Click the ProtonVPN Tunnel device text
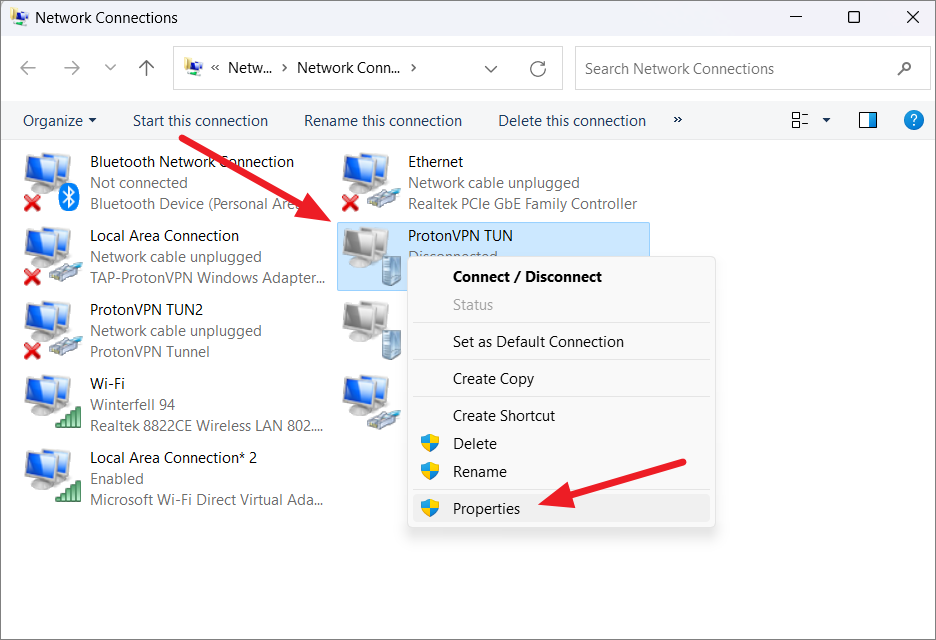 (149, 352)
